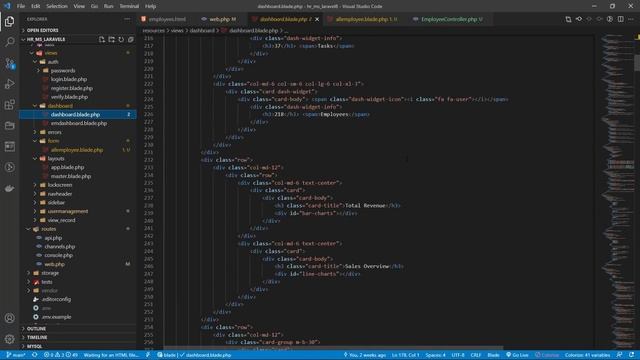Collapse the layouts folder
This screenshot has width=640, height=360.
pos(78,159)
